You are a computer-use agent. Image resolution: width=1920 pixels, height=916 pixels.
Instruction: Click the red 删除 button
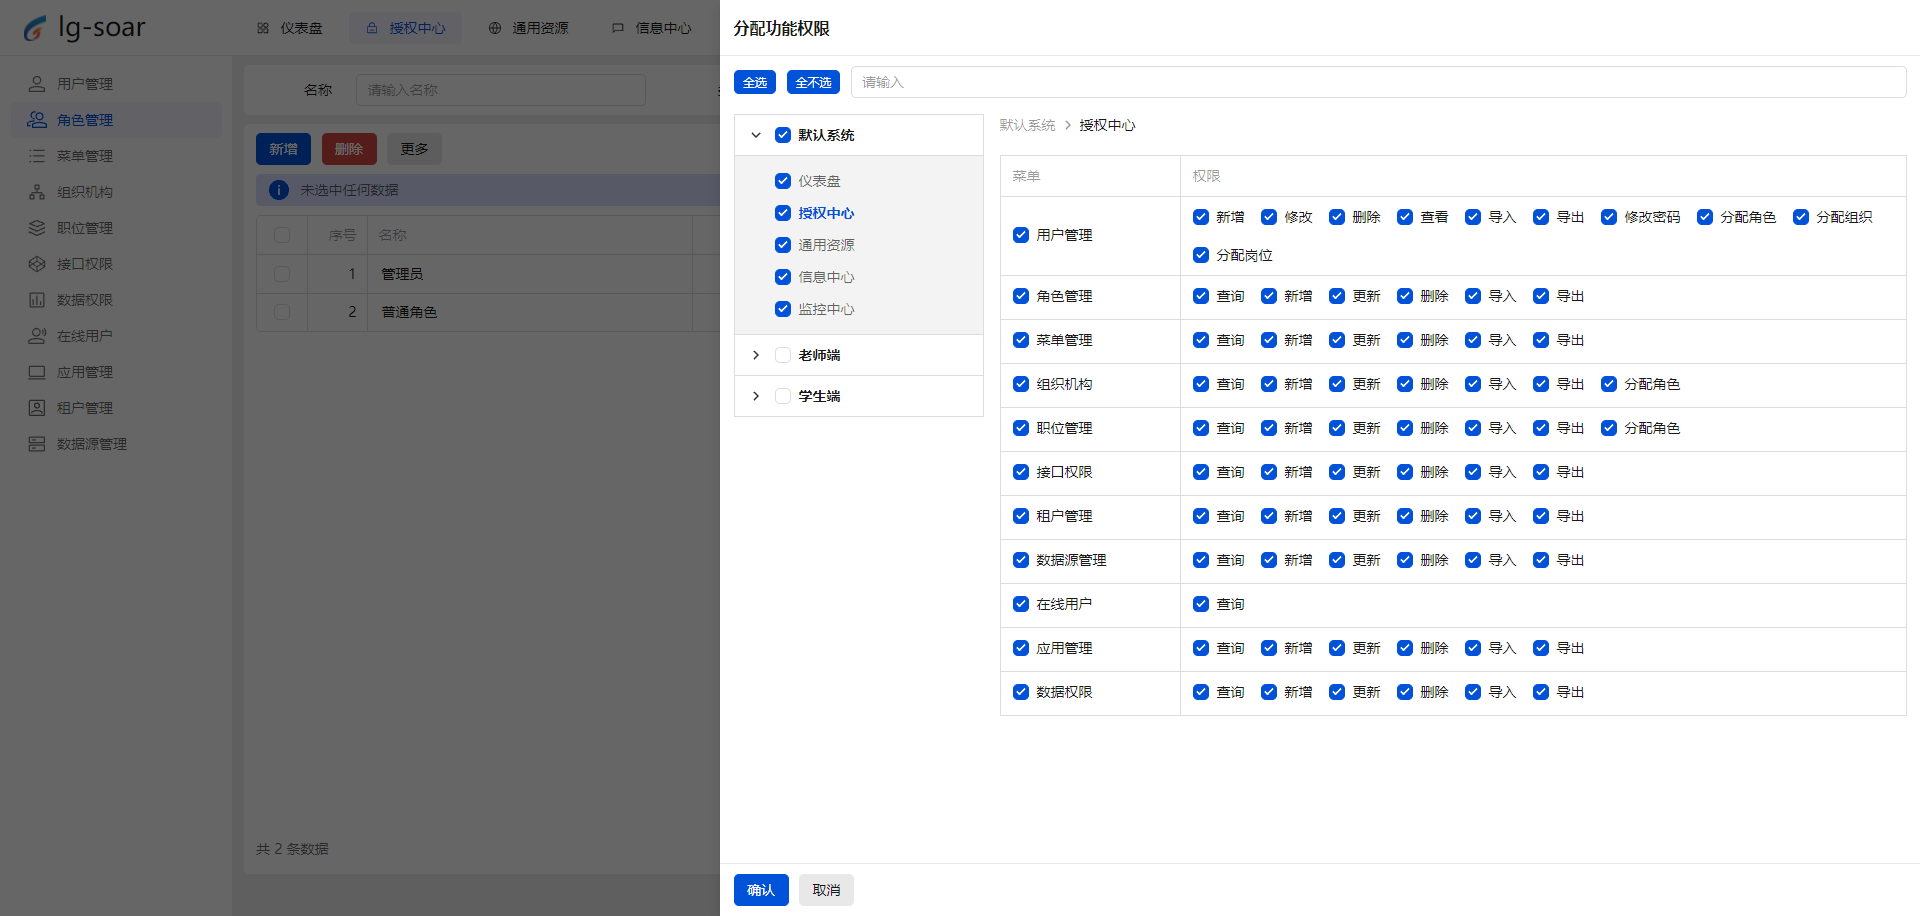349,149
